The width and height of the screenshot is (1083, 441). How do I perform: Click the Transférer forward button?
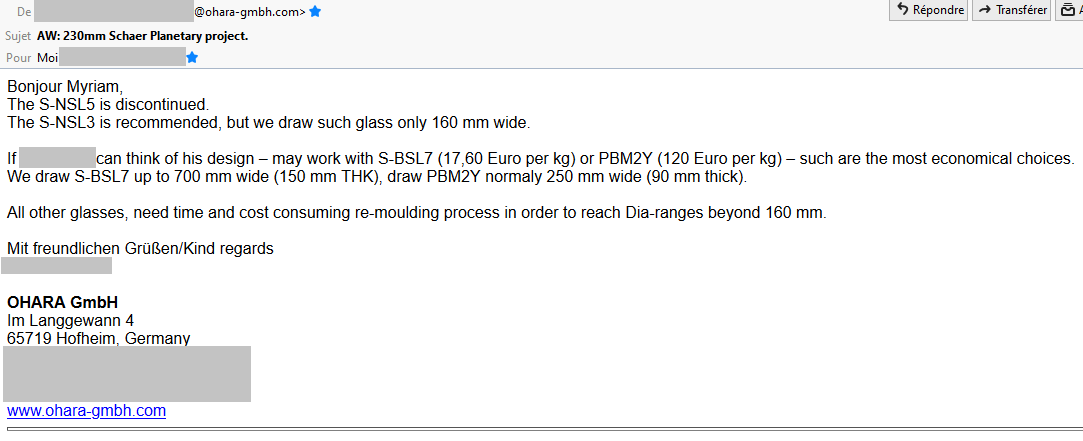click(x=1011, y=10)
